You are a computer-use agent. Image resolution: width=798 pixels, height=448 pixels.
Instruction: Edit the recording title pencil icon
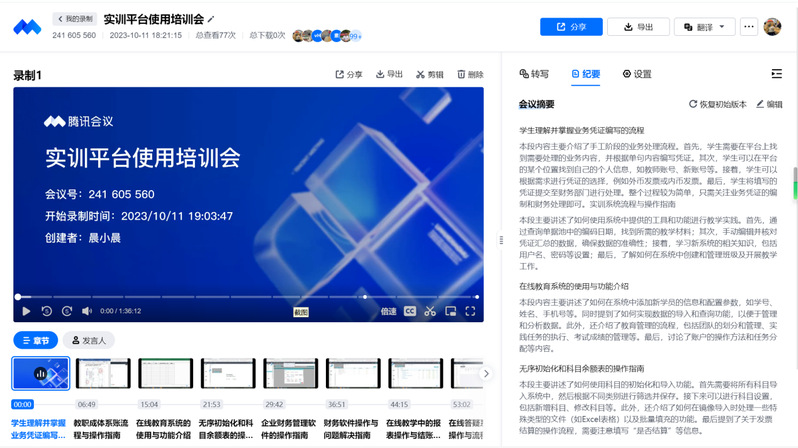211,19
